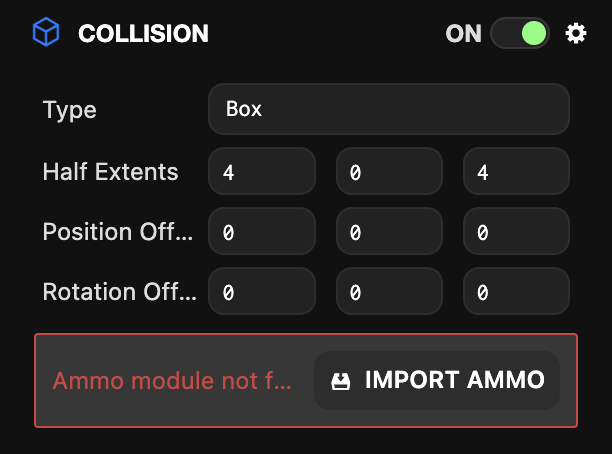Viewport: 612px width, 454px height.
Task: Click the truncated Rotation Offset label
Action: 118,292
